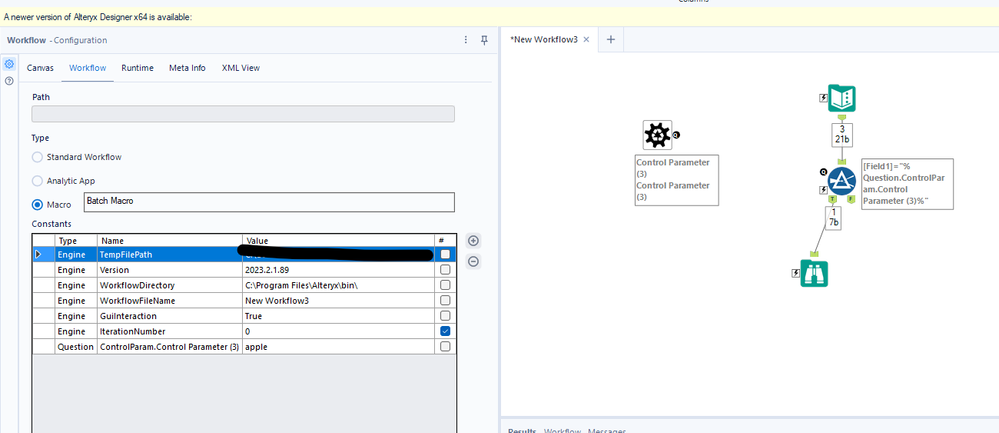Viewport: 999px width, 433px height.
Task: Uncheck numeric checkbox for IterationNumber row
Action: tap(445, 331)
